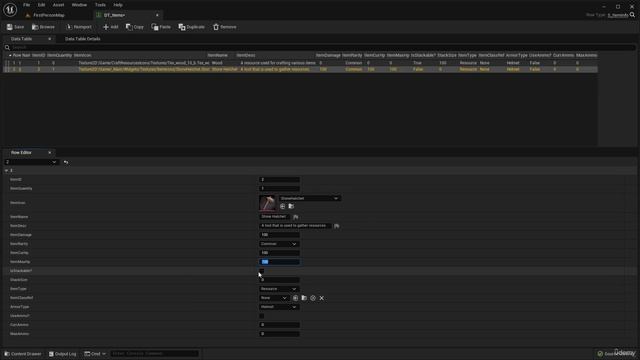Click the ItemName column header
Image resolution: width=640 pixels, height=360 pixels.
point(218,55)
